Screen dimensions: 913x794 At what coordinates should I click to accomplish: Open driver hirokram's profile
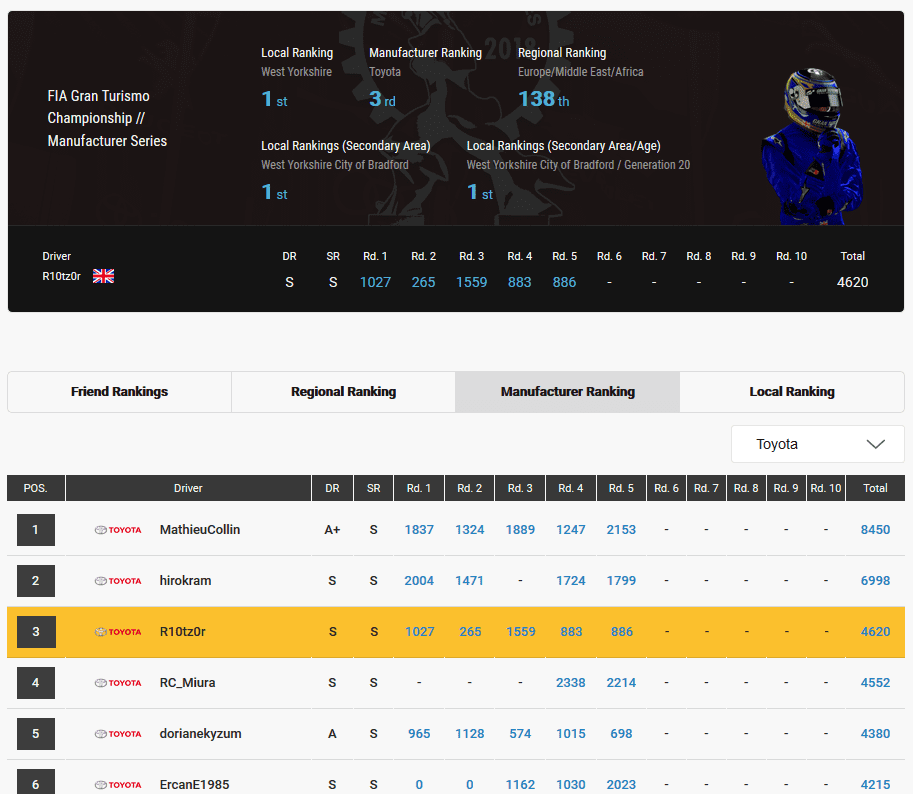[x=185, y=581]
